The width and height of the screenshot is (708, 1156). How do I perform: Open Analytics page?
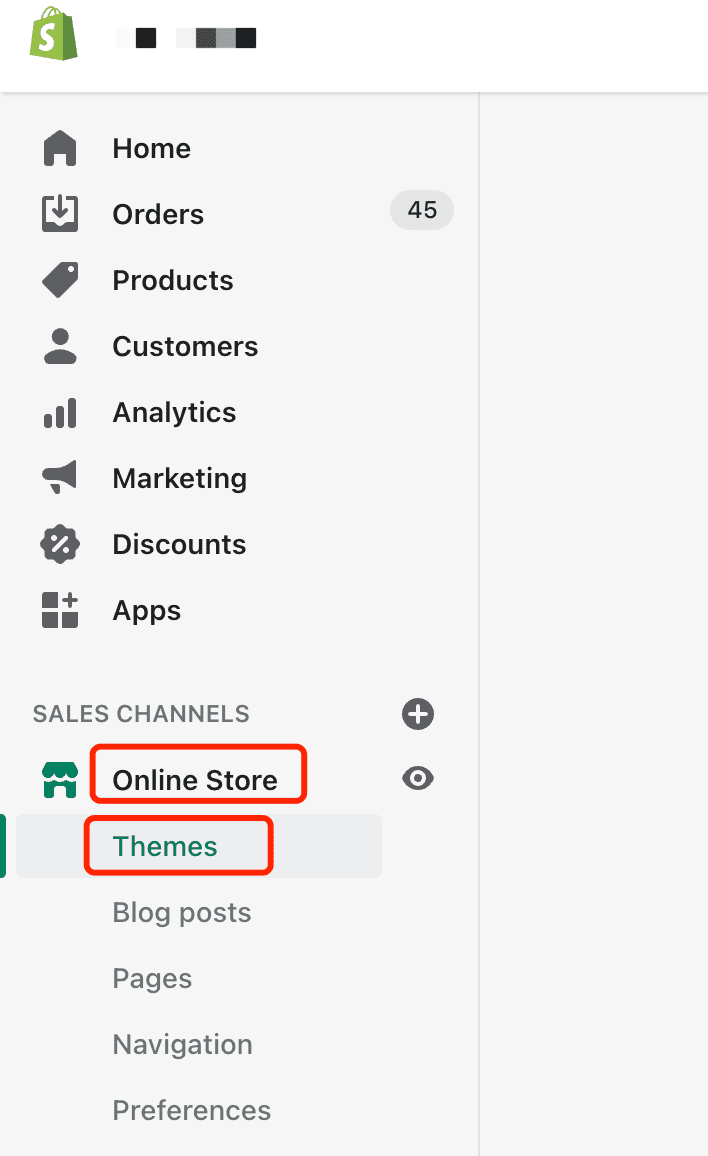(x=174, y=413)
